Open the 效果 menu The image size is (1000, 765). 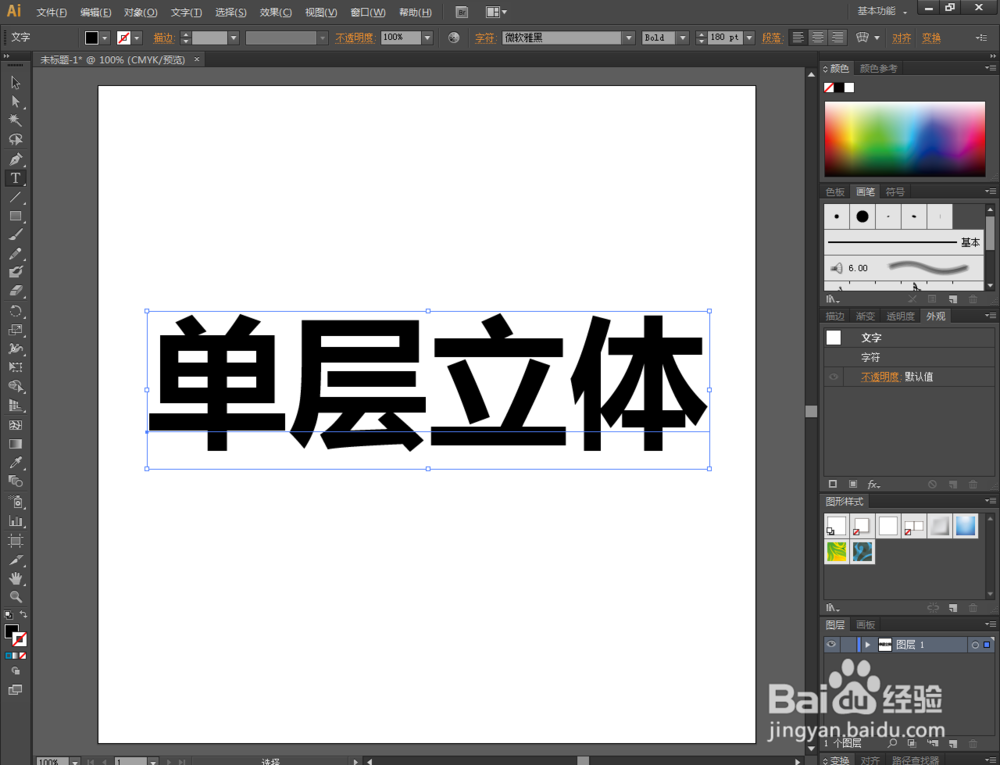pos(274,11)
